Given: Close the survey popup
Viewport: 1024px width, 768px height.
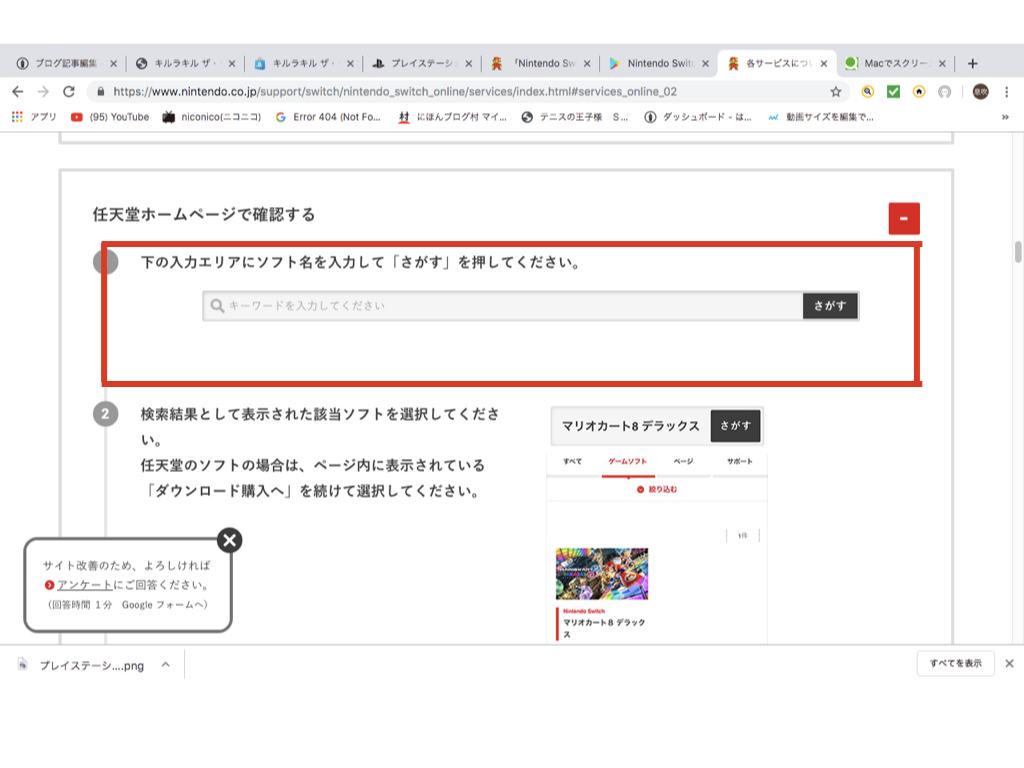Looking at the screenshot, I should [x=229, y=540].
